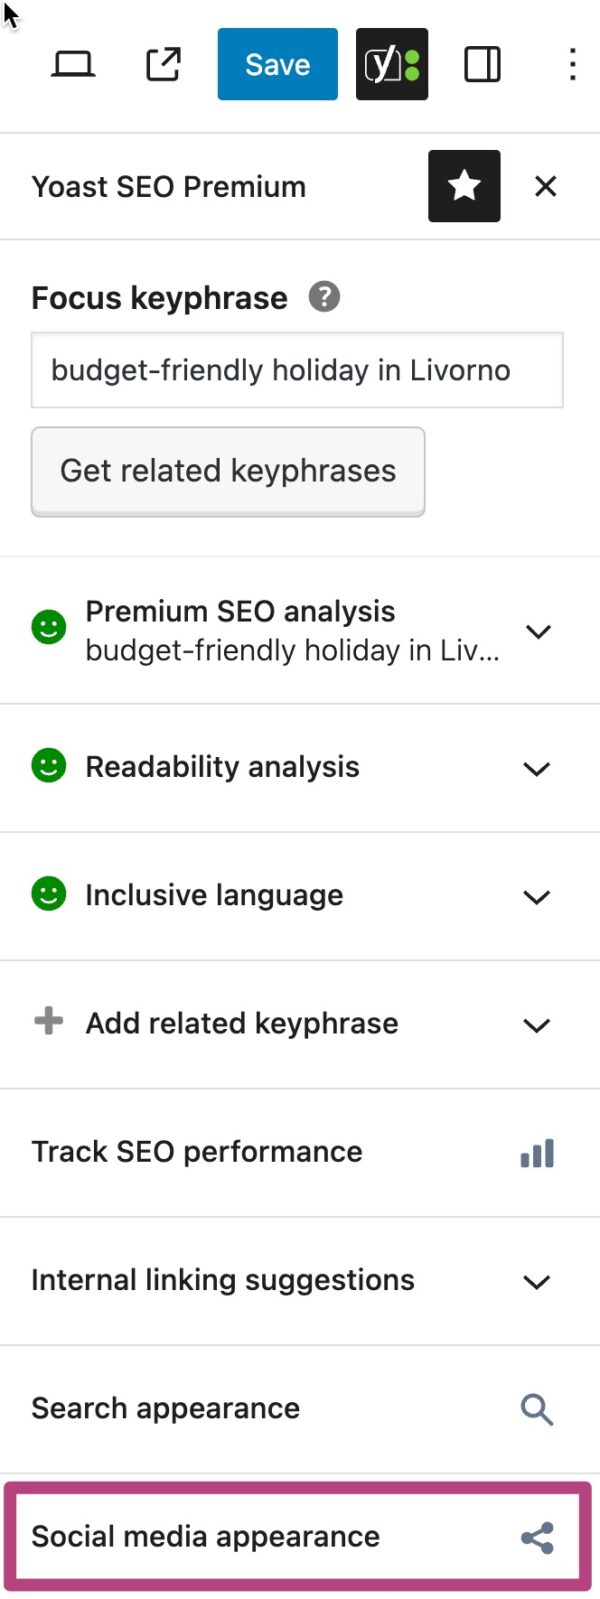Click inside the Focus keyphrase input field

pos(297,370)
